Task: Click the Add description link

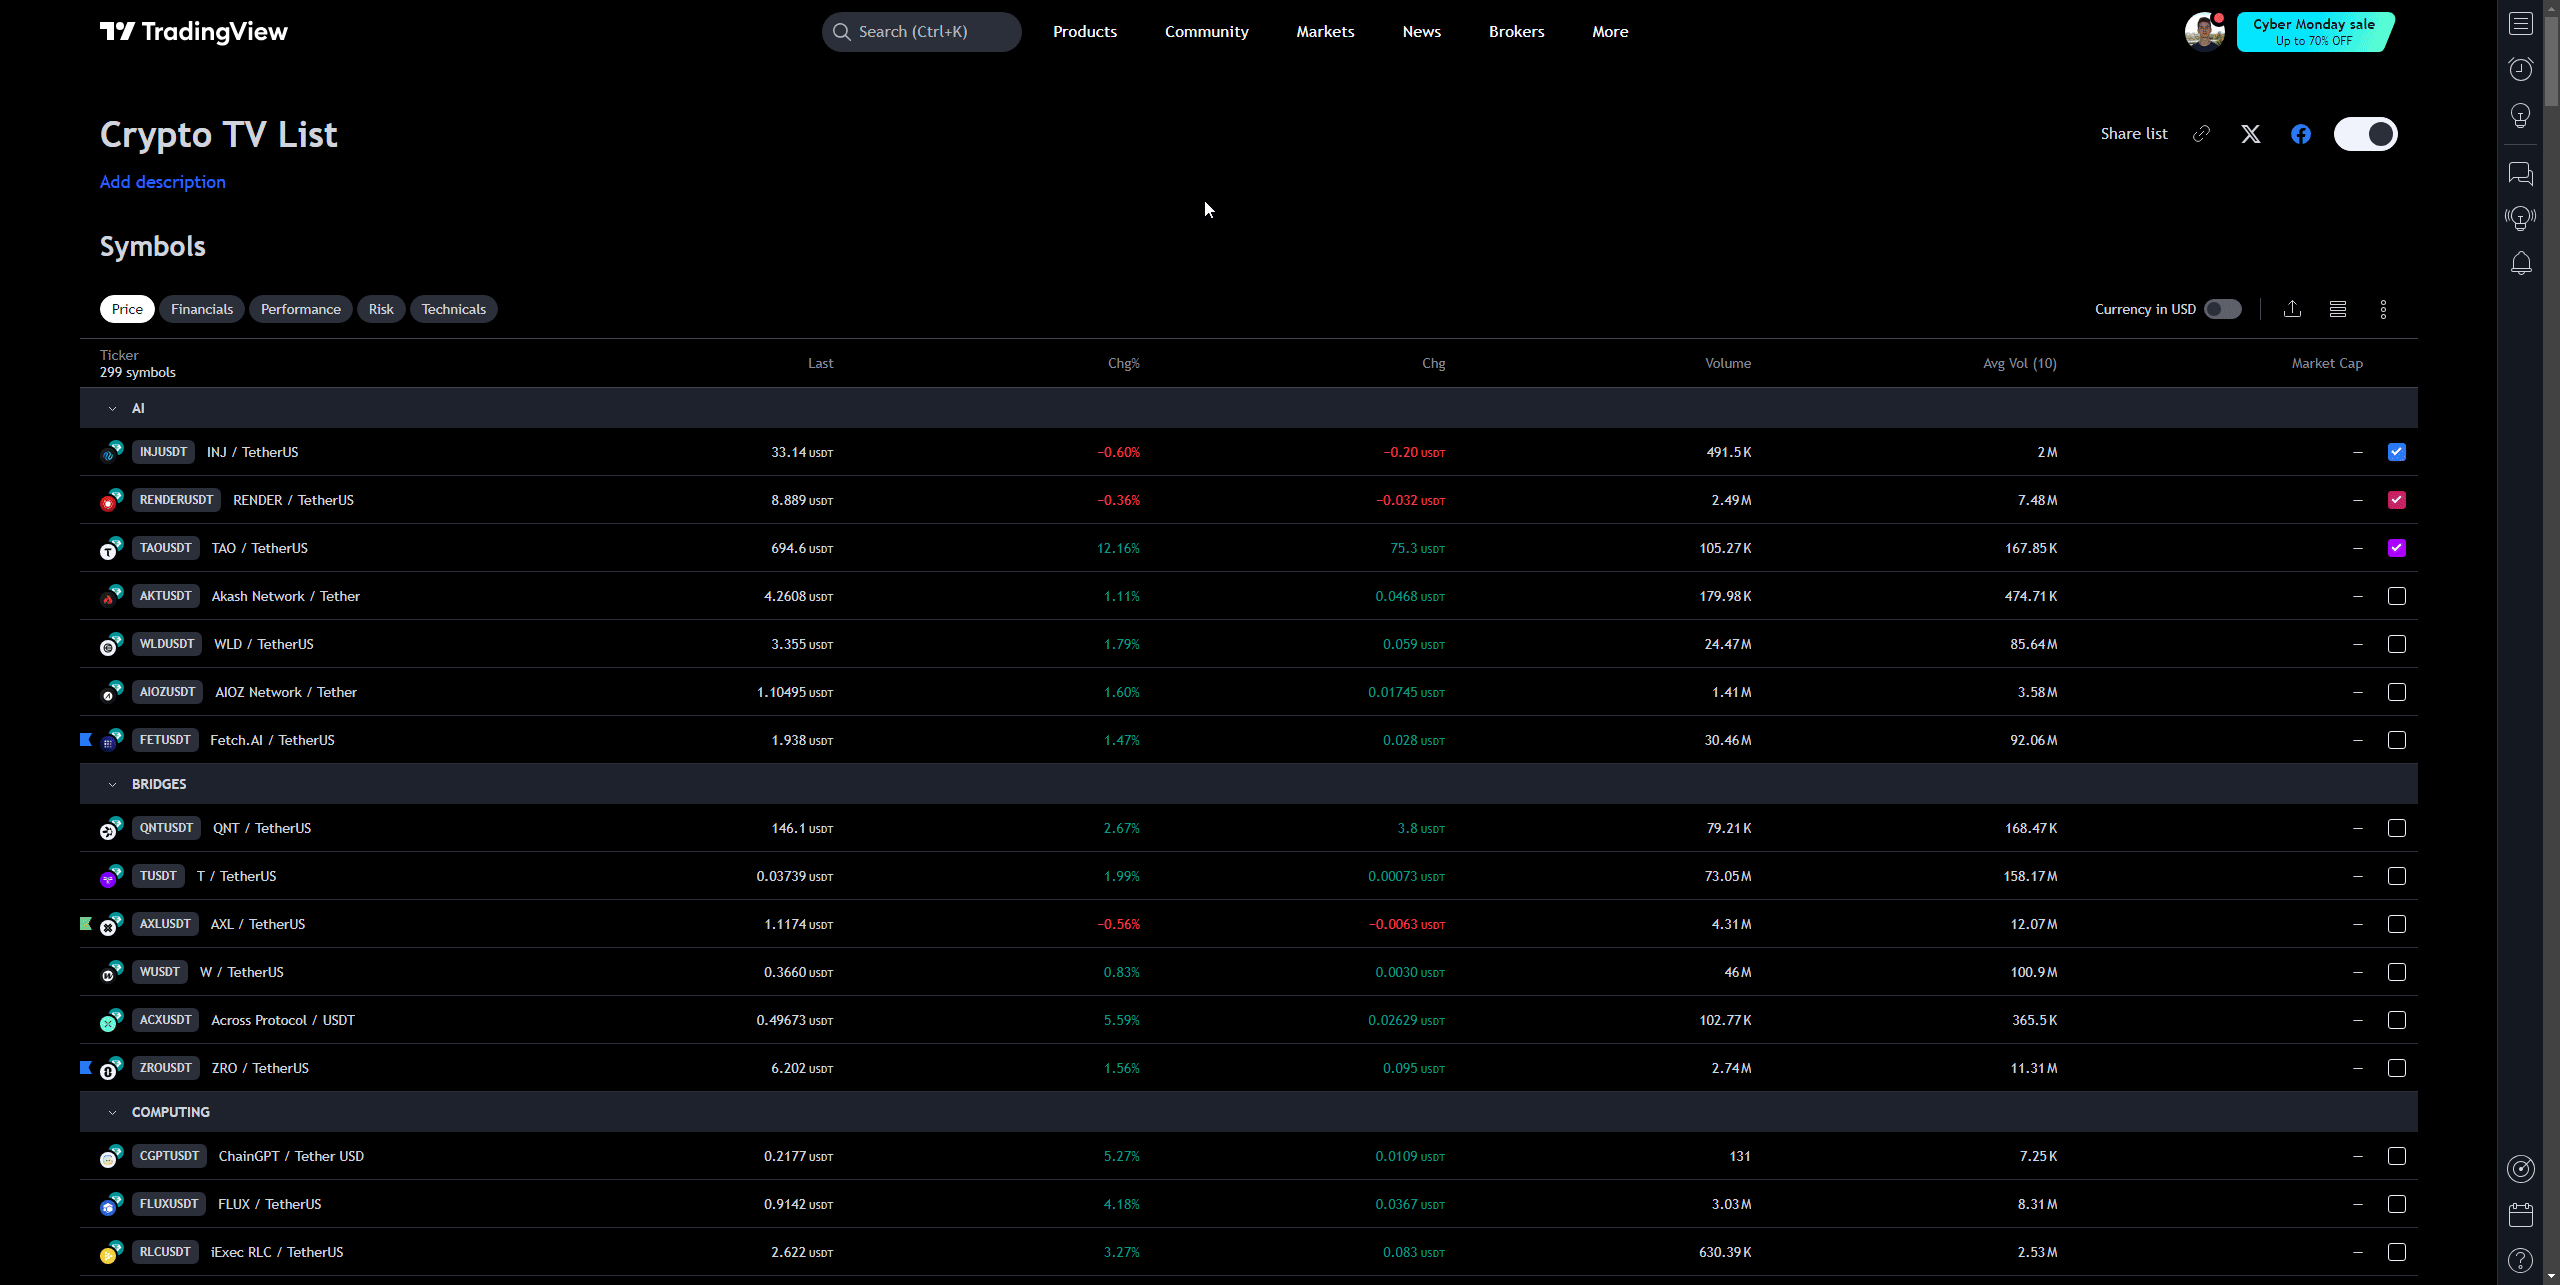Action: [x=163, y=182]
